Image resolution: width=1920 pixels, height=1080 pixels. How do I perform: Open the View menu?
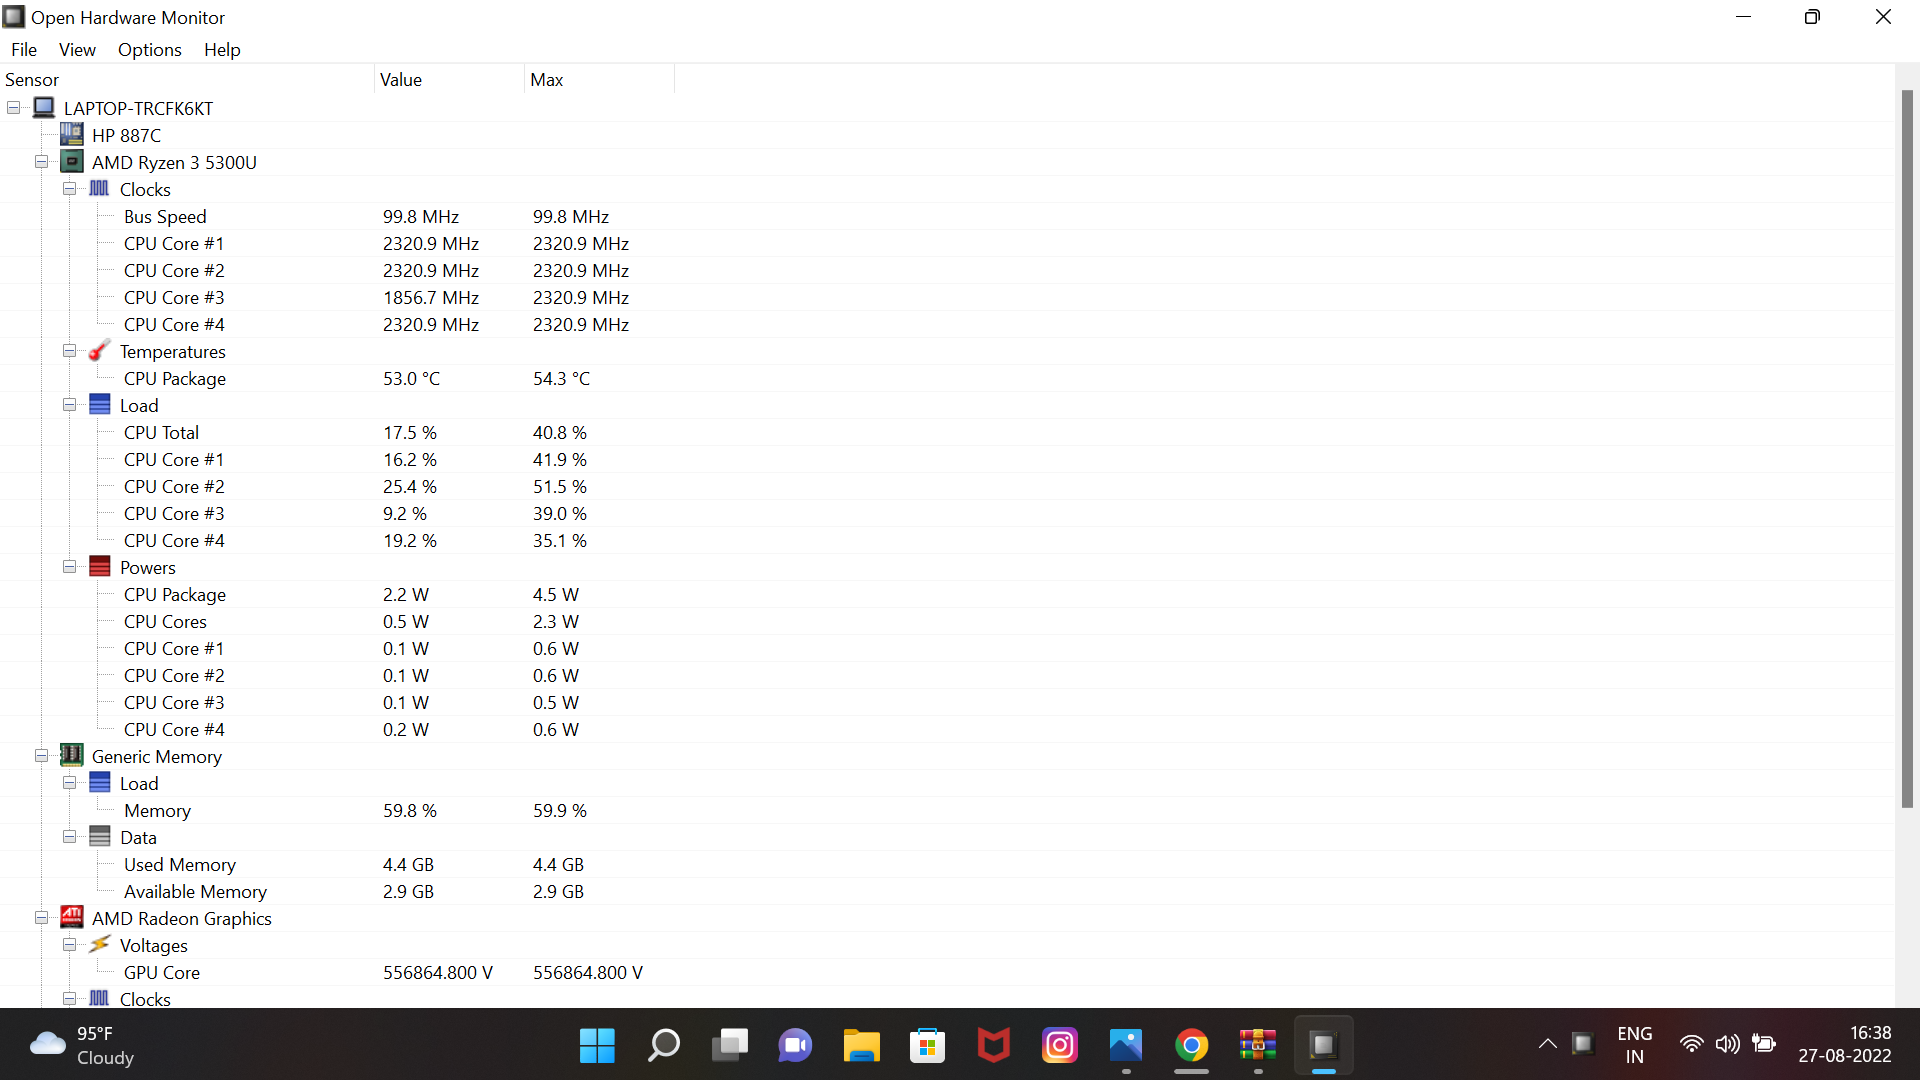77,49
